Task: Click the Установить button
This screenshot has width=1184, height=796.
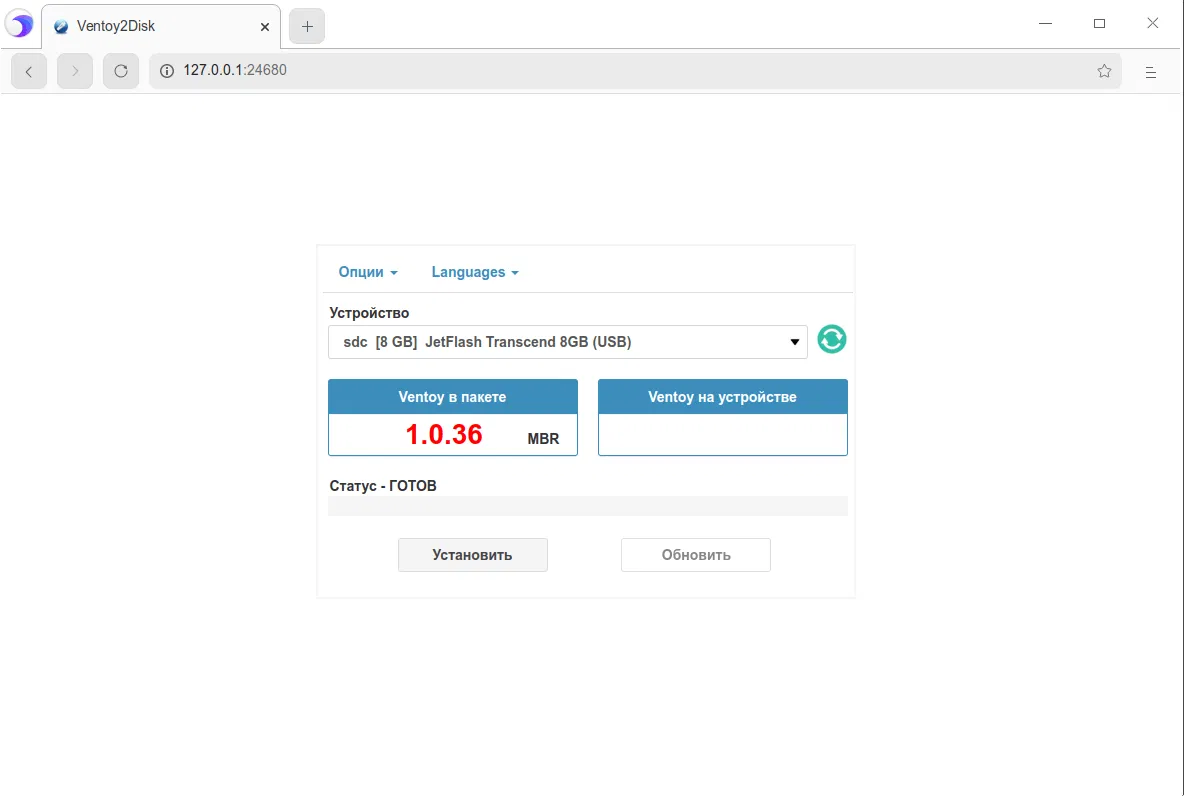Action: tap(473, 555)
